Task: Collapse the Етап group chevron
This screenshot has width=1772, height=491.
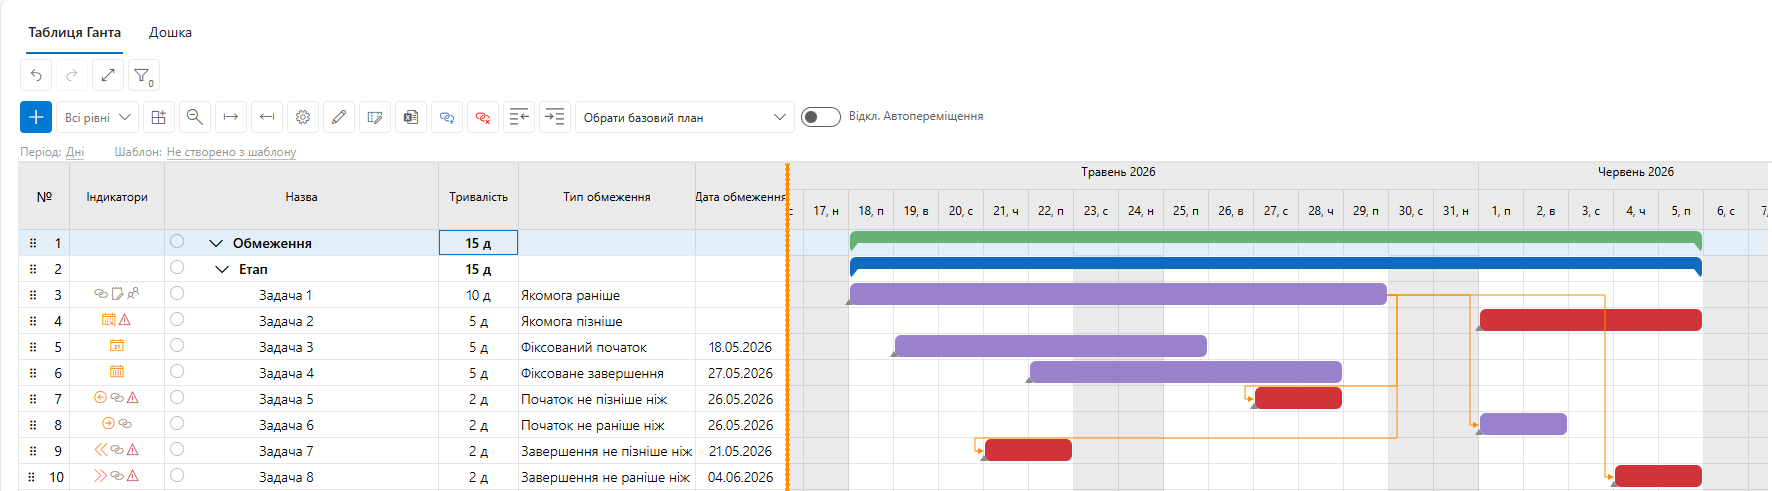Action: tap(223, 269)
